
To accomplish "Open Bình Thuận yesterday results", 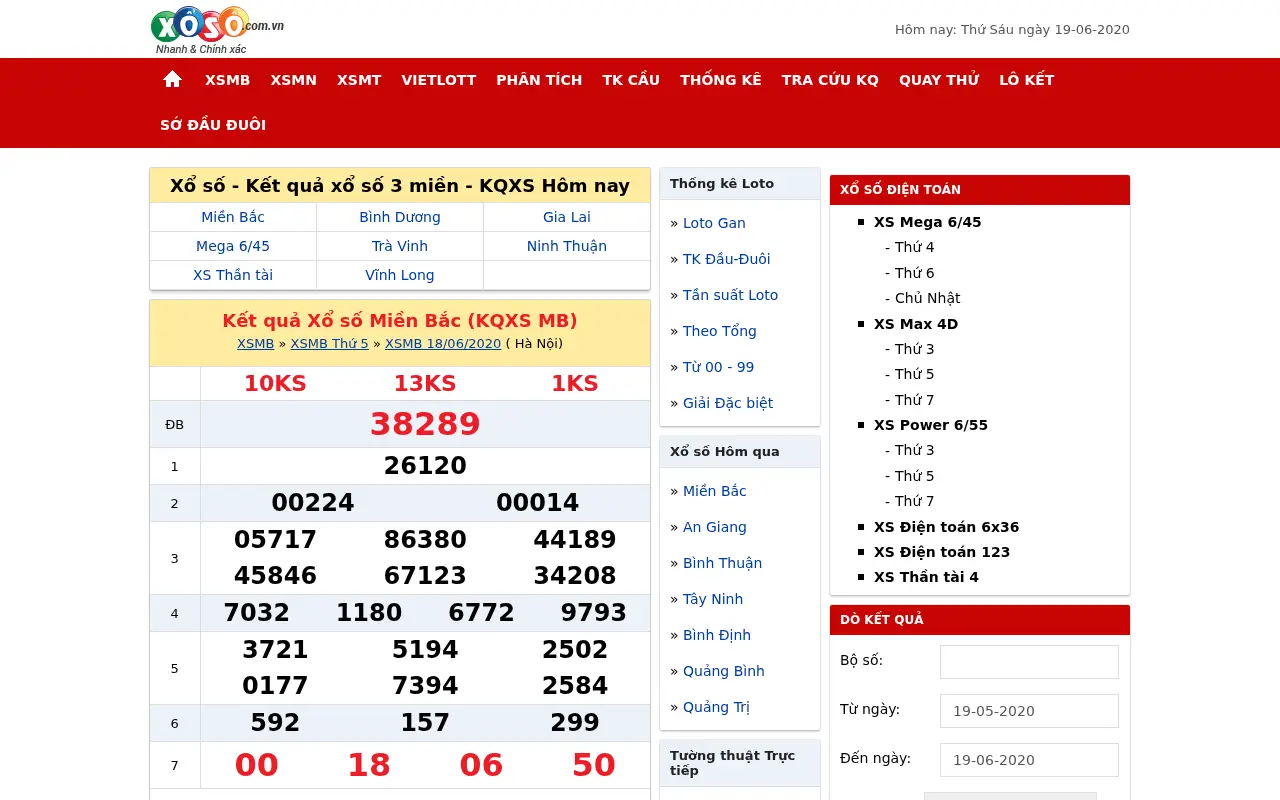I will (722, 563).
